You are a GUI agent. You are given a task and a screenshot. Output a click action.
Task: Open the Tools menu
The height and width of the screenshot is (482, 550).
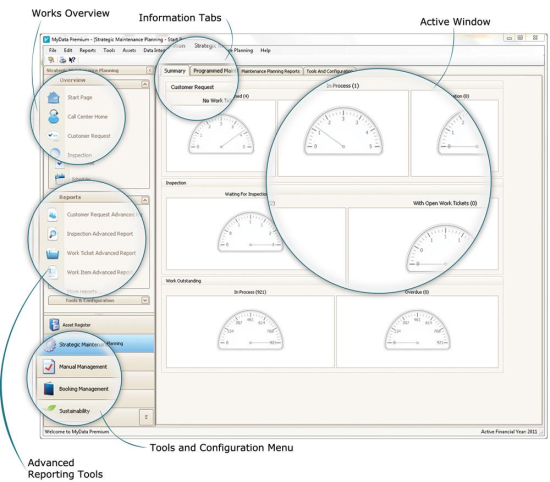[x=109, y=50]
